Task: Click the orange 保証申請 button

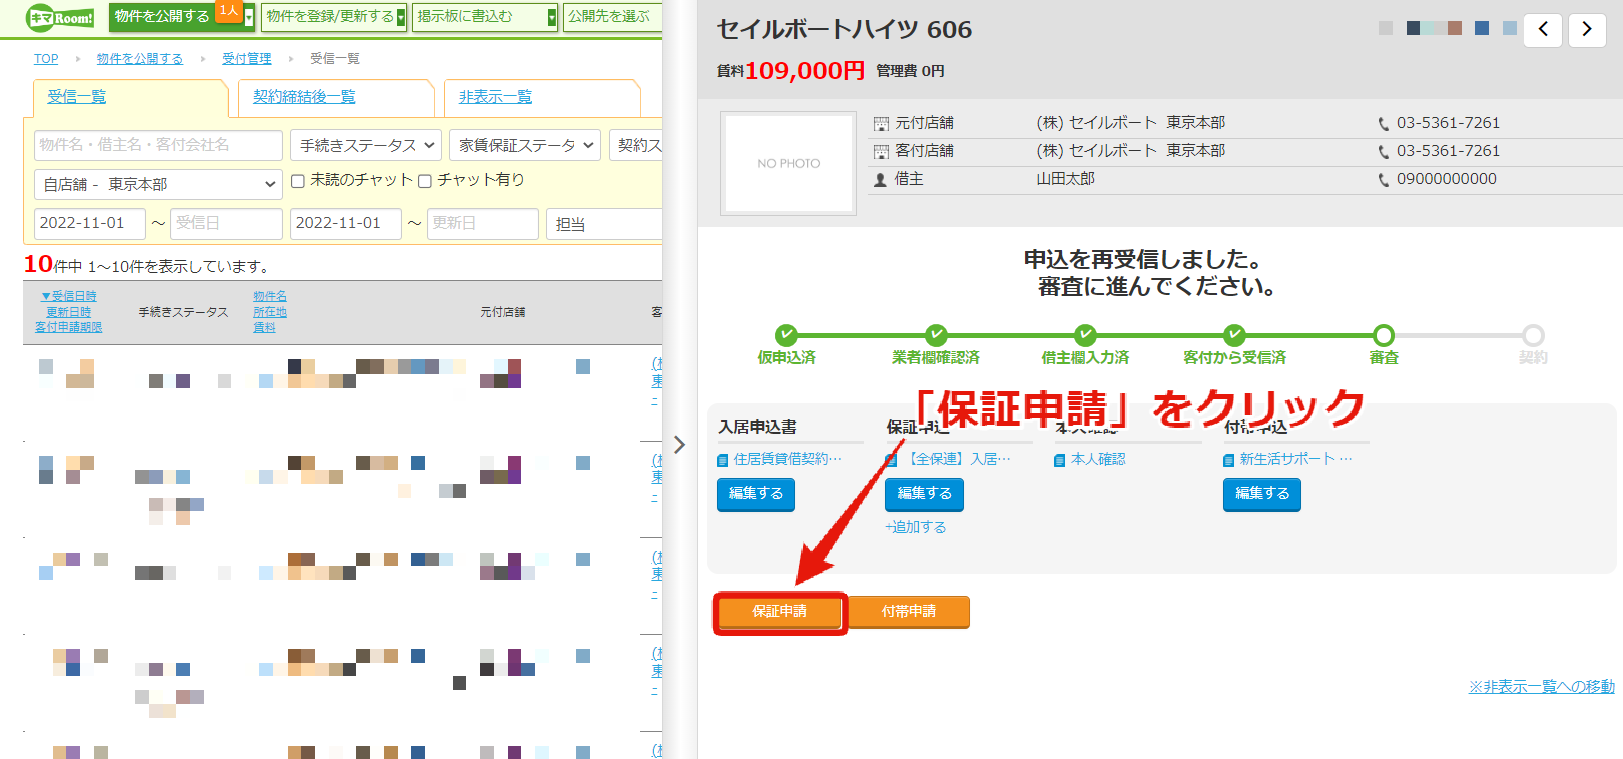Action: click(x=780, y=612)
